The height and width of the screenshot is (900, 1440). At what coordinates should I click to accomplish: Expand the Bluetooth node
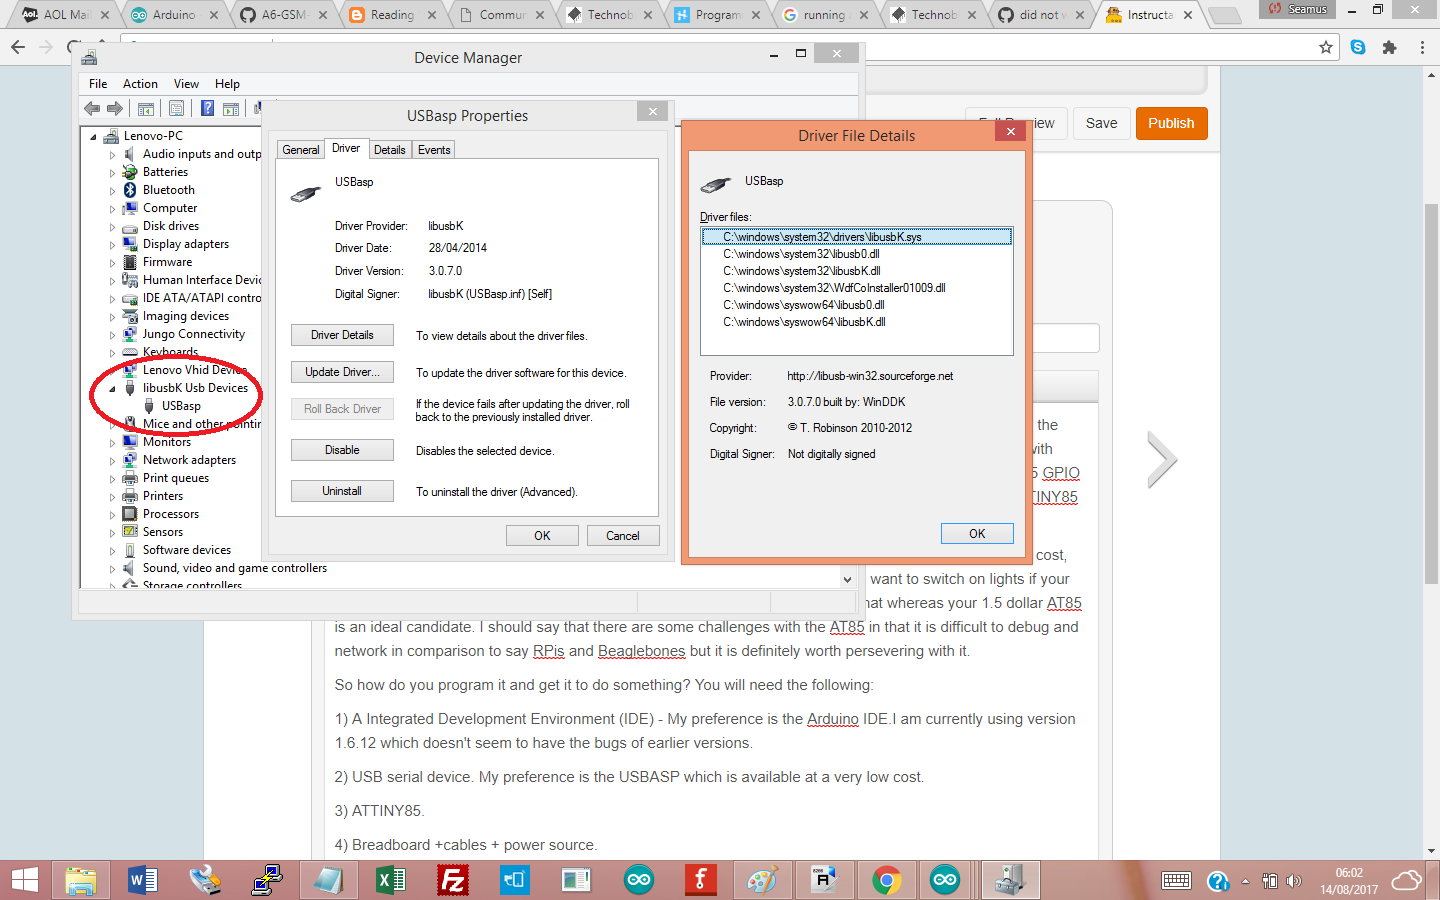tap(112, 191)
